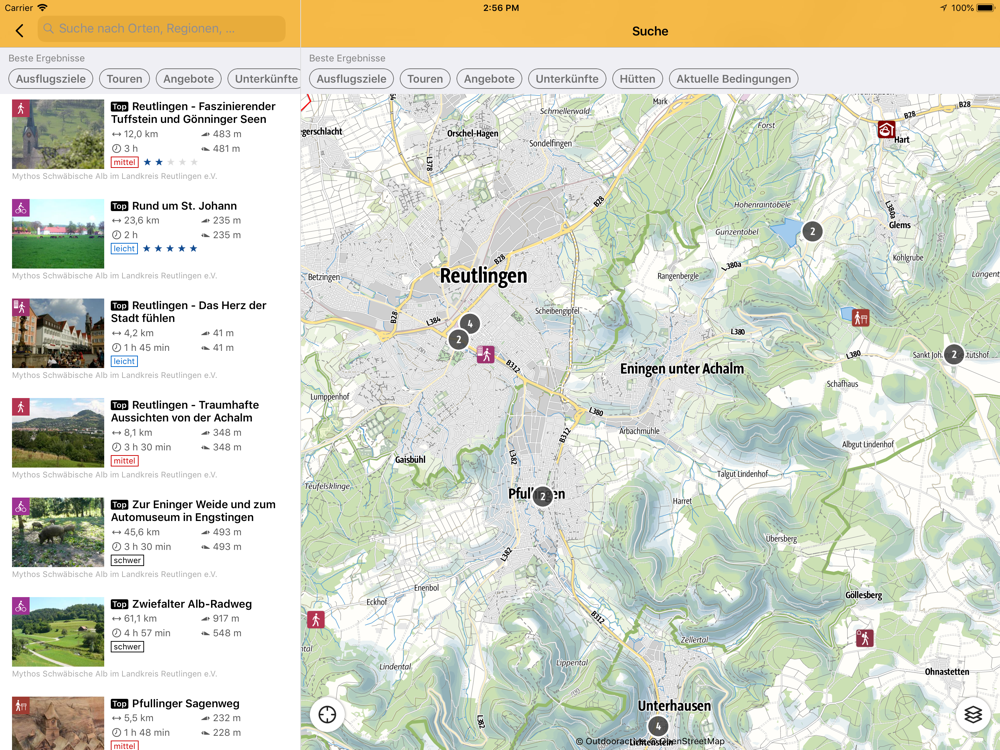Select the Angebote filter in the left panel
Image resolution: width=1000 pixels, height=750 pixels.
189,79
